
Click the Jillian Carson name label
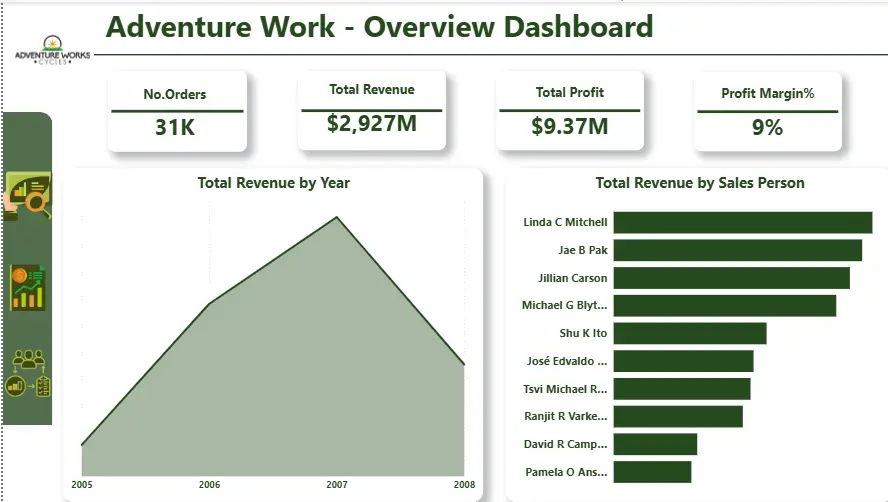tap(573, 278)
